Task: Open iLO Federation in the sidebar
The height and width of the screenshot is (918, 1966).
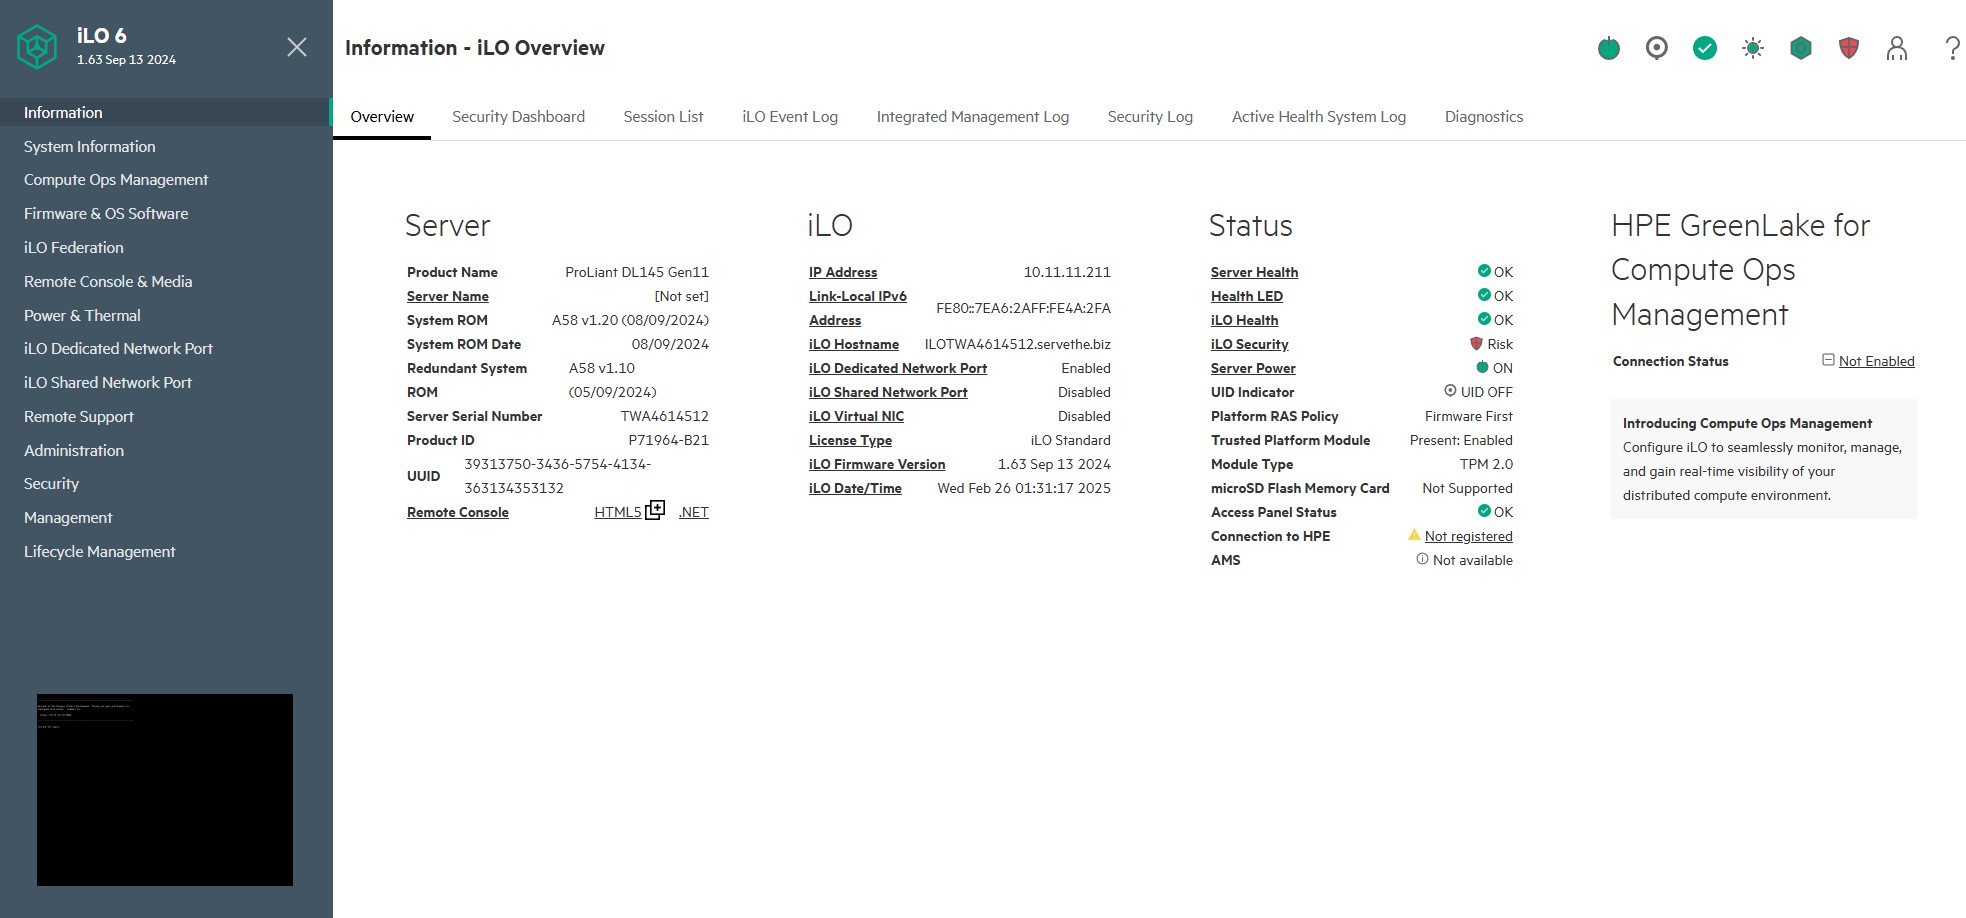Action: 74,248
